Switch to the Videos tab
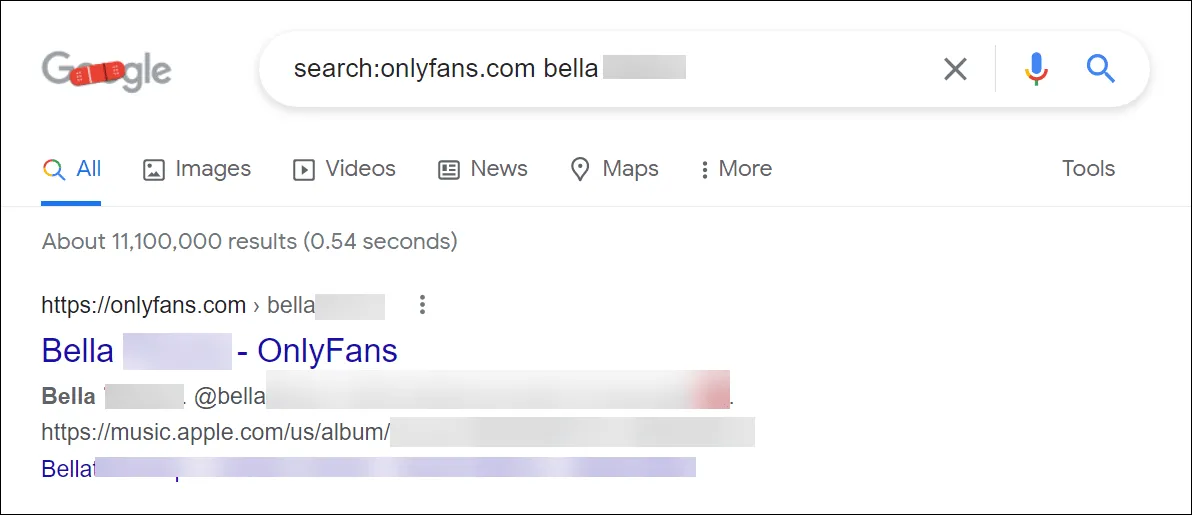 360,169
